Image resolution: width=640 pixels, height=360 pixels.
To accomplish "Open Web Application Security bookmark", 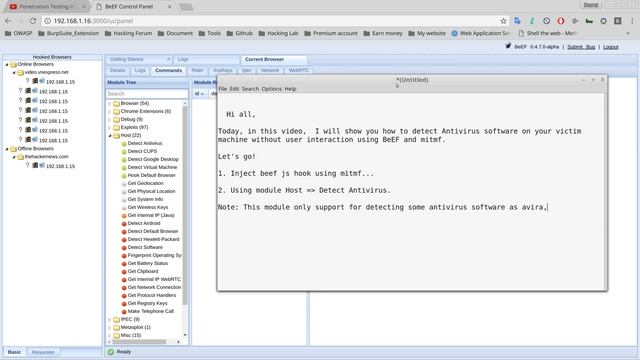I will [480, 33].
